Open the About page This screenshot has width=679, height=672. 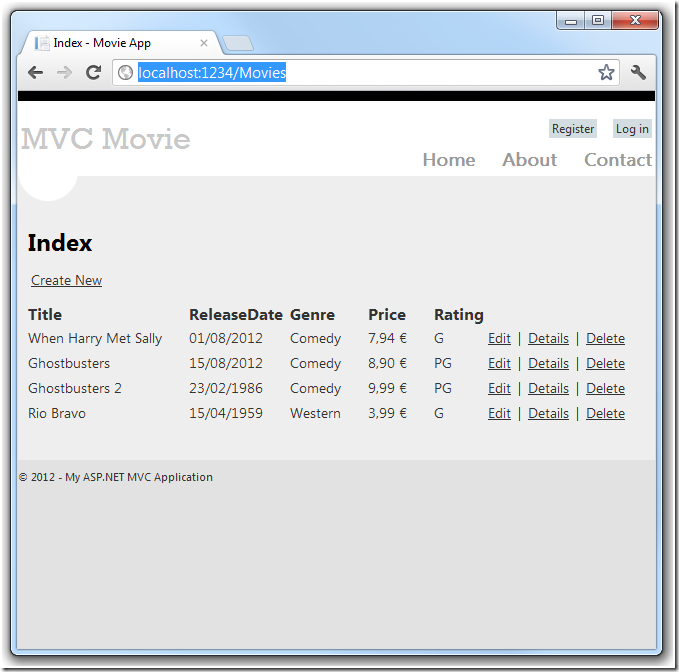pos(529,160)
